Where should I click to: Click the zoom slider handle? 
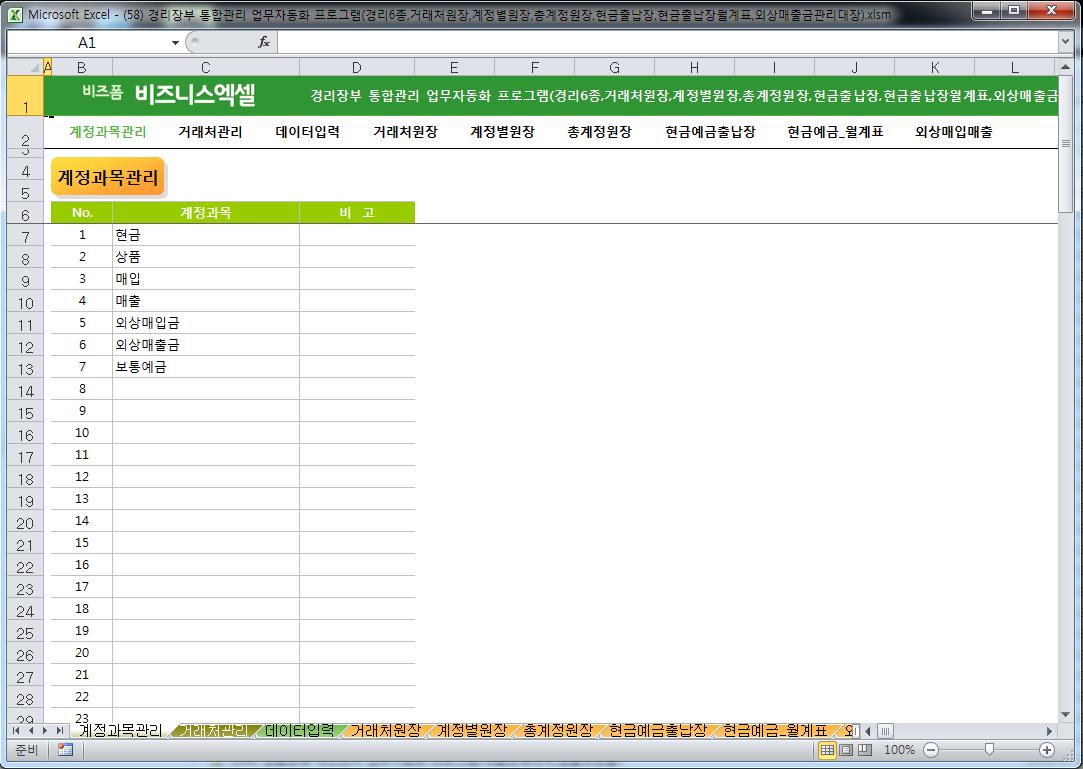pyautogui.click(x=989, y=750)
